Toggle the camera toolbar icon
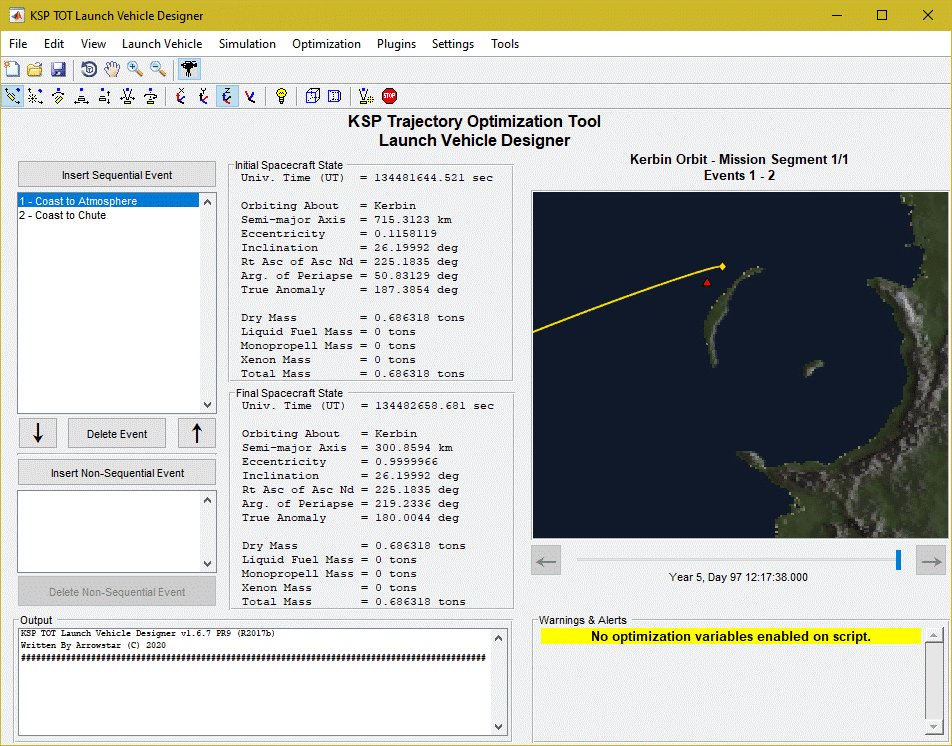The image size is (952, 746). 189,69
